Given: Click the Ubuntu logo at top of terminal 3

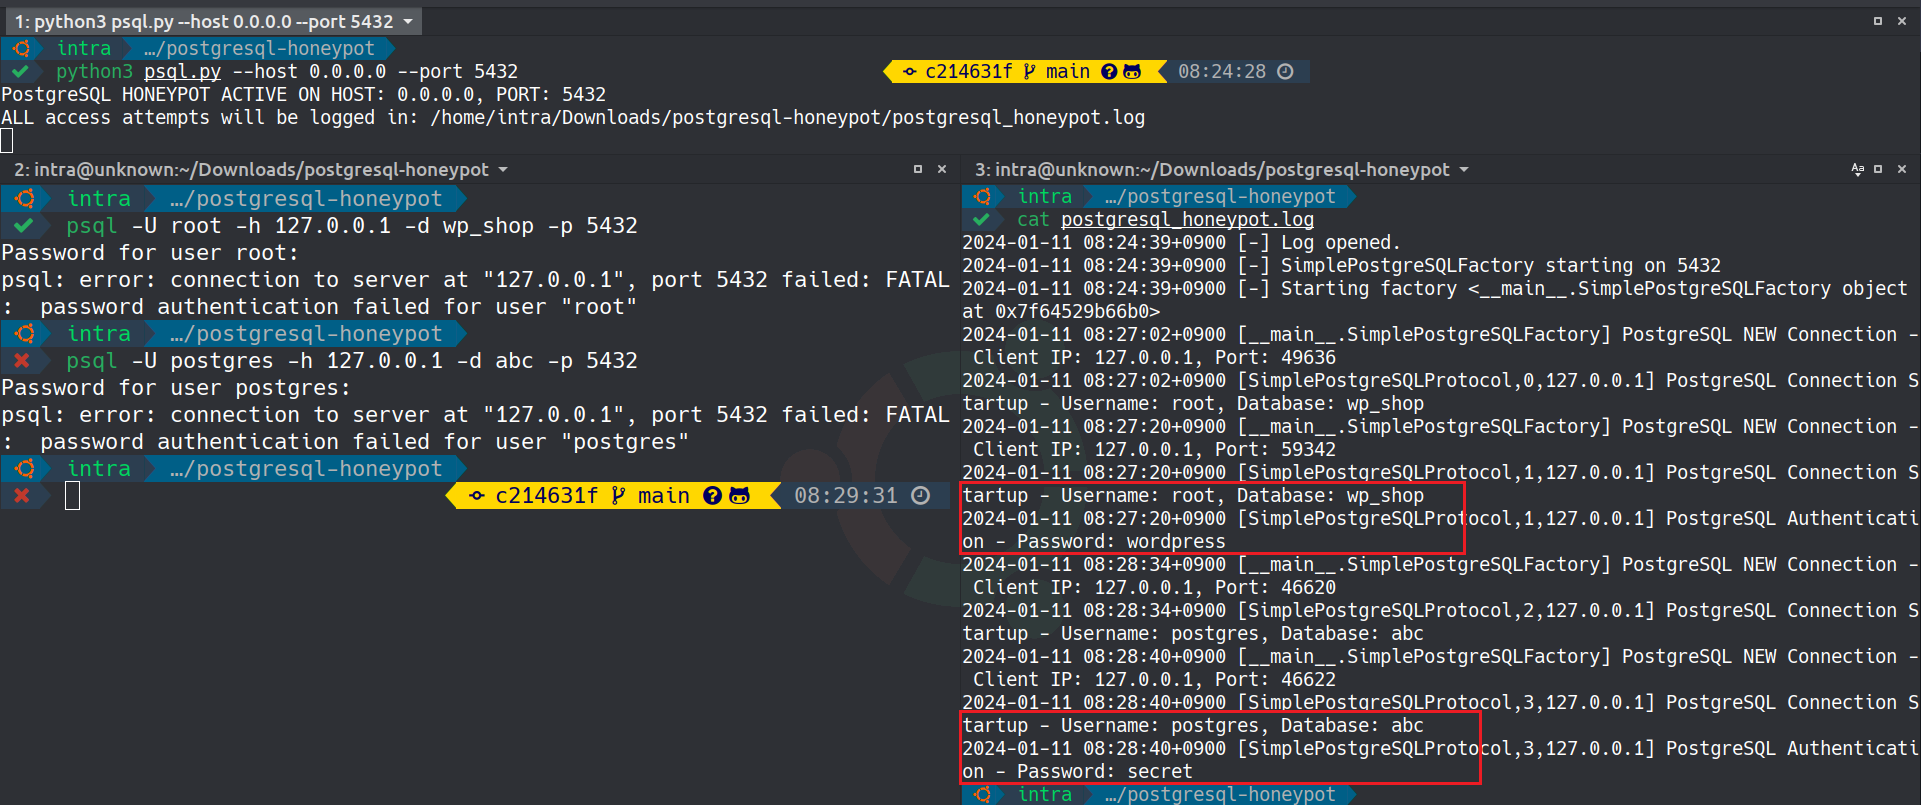Looking at the screenshot, I should click(x=983, y=197).
